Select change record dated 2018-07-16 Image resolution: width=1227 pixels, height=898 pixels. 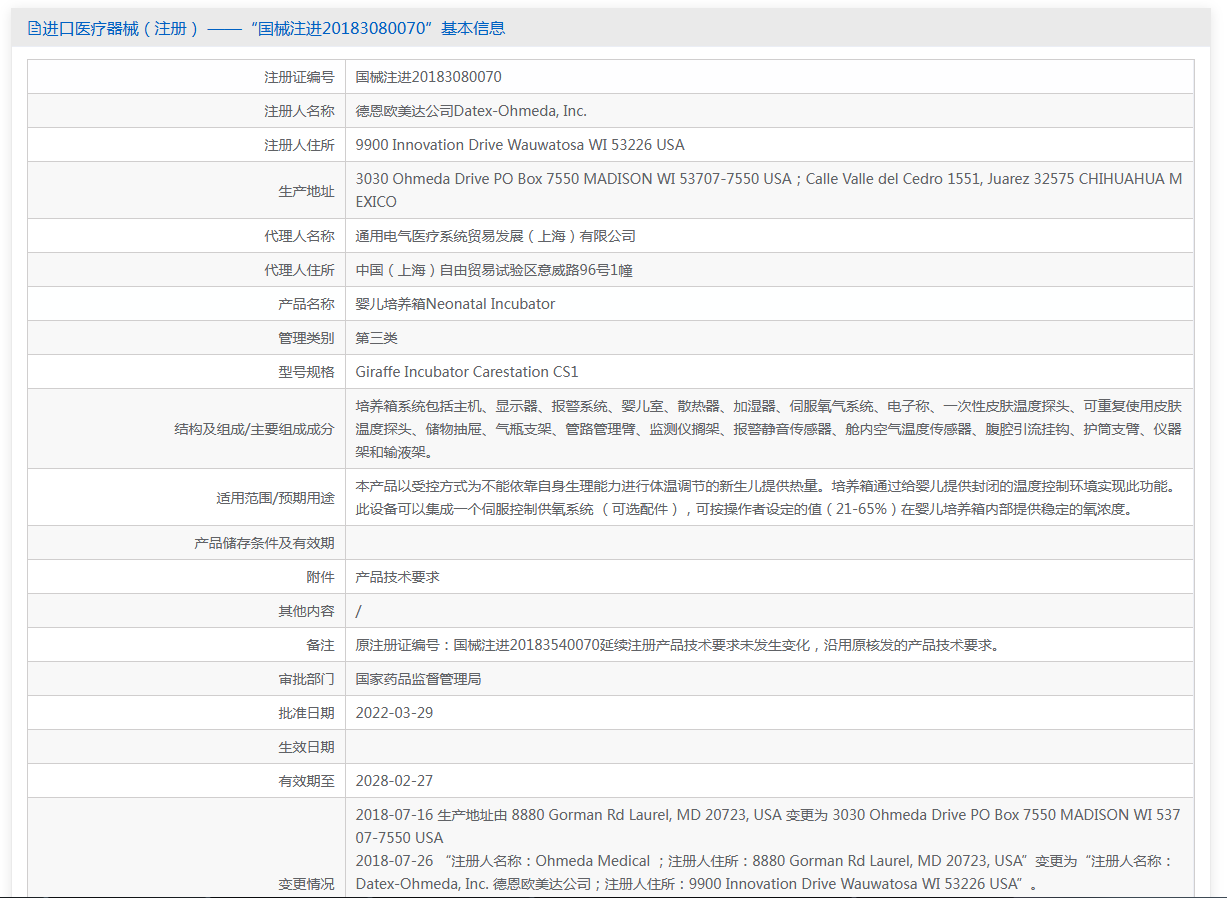pos(768,826)
